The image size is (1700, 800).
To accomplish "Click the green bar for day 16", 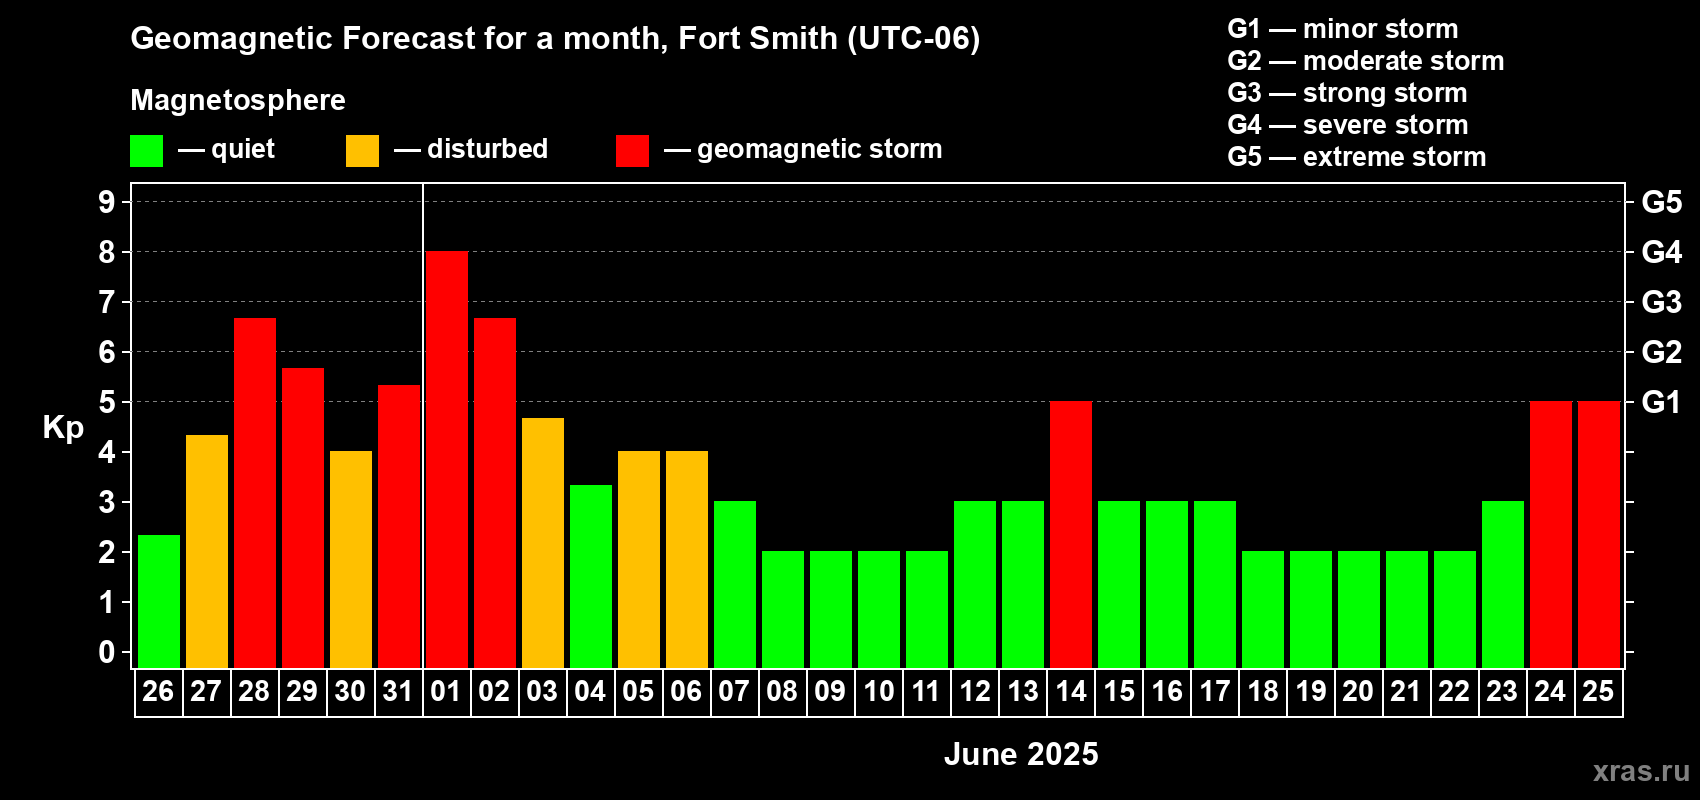I will pos(1167,584).
